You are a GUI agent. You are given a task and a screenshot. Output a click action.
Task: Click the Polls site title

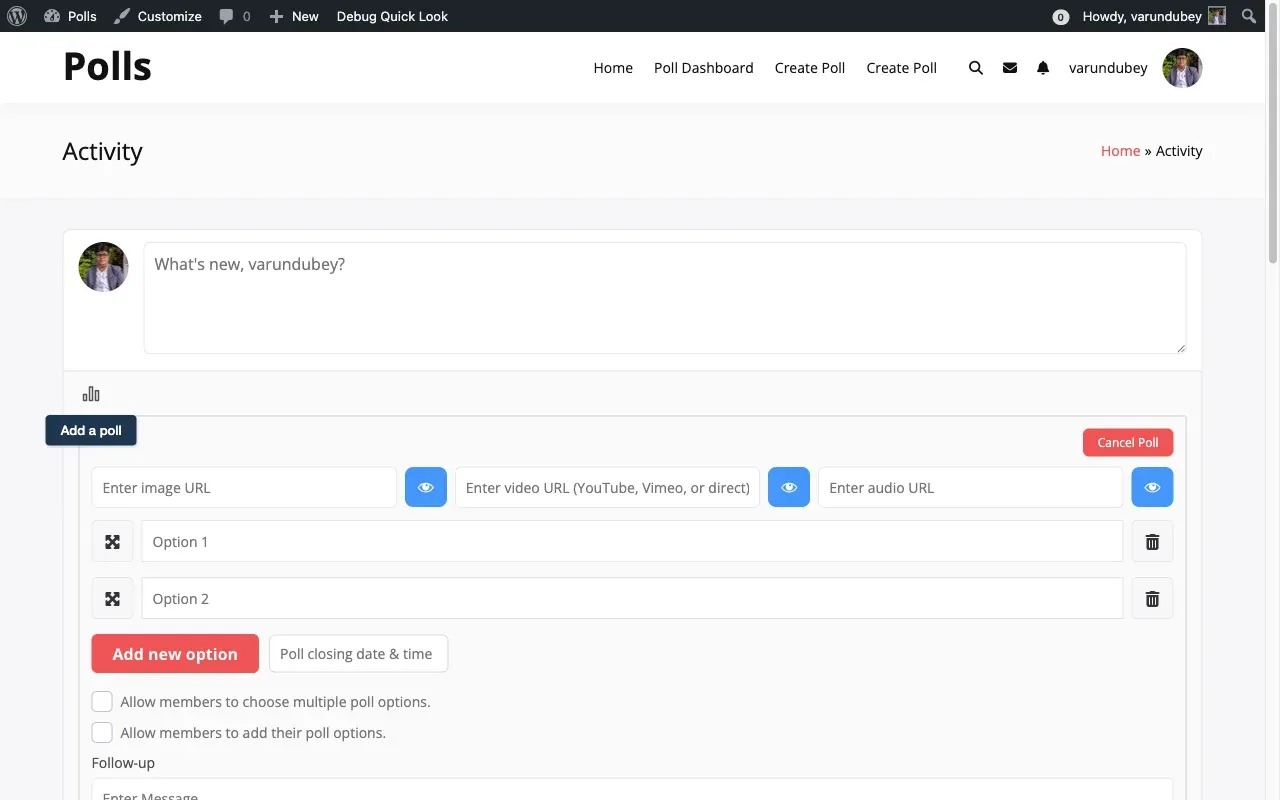tap(107, 67)
